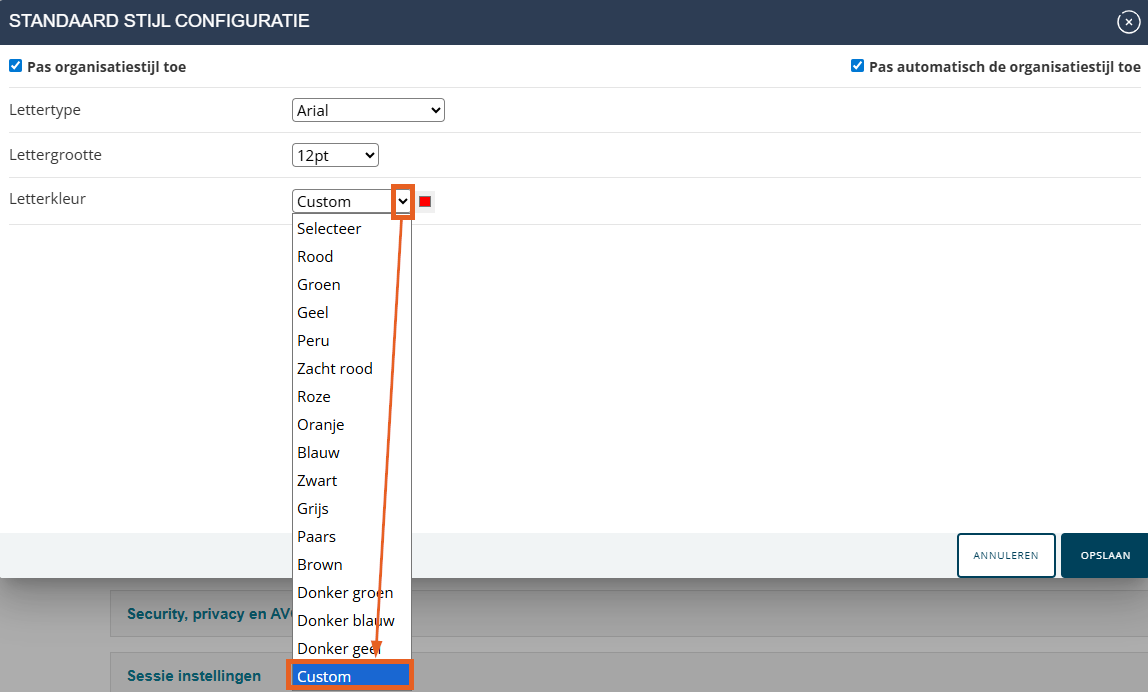Click the red custom color swatch
This screenshot has width=1148, height=692.
tap(425, 201)
